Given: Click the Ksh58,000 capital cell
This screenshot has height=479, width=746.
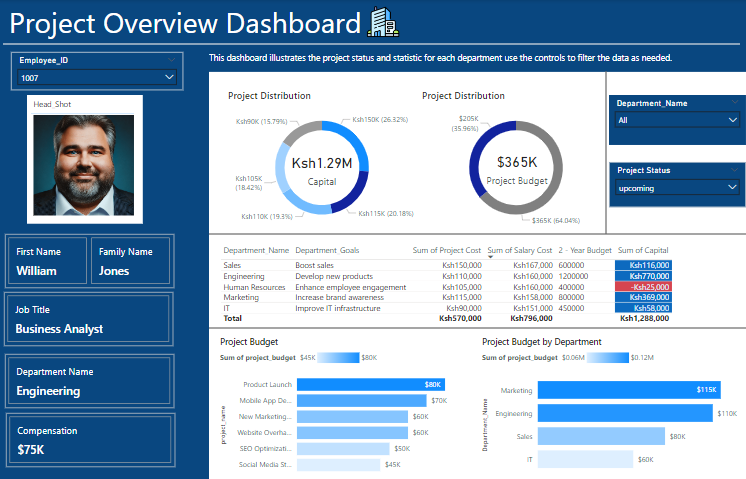Looking at the screenshot, I should click(643, 308).
